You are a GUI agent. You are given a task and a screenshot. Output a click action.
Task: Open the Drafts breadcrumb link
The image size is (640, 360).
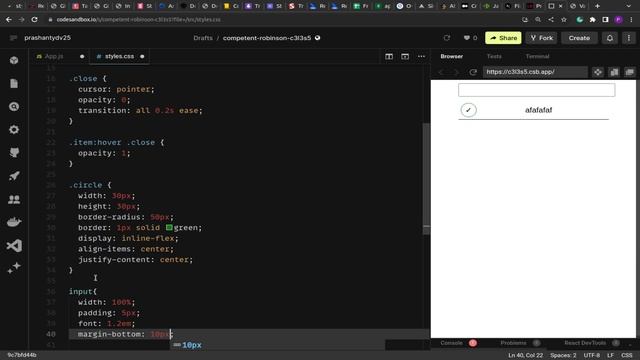point(203,38)
